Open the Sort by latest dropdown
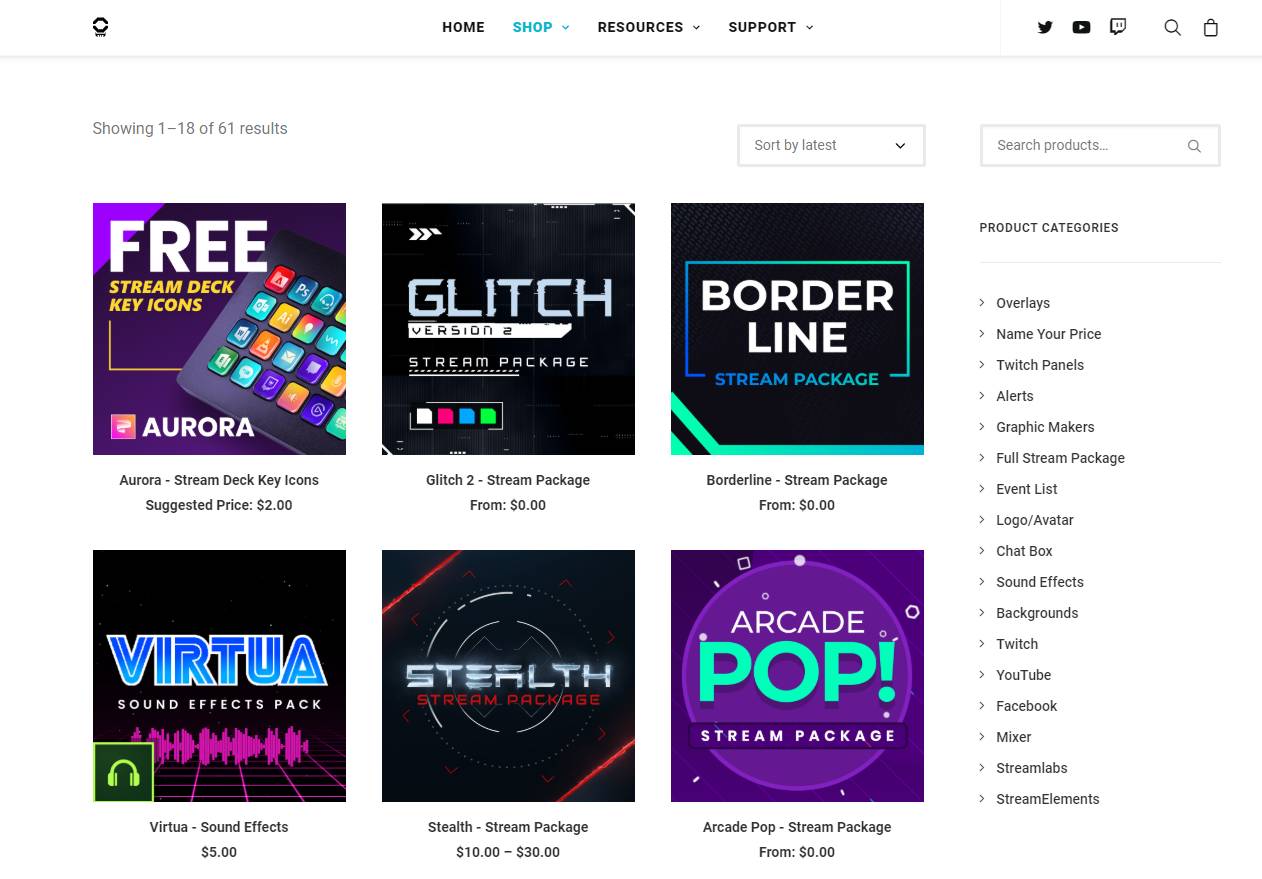The height and width of the screenshot is (879, 1262). (x=831, y=145)
